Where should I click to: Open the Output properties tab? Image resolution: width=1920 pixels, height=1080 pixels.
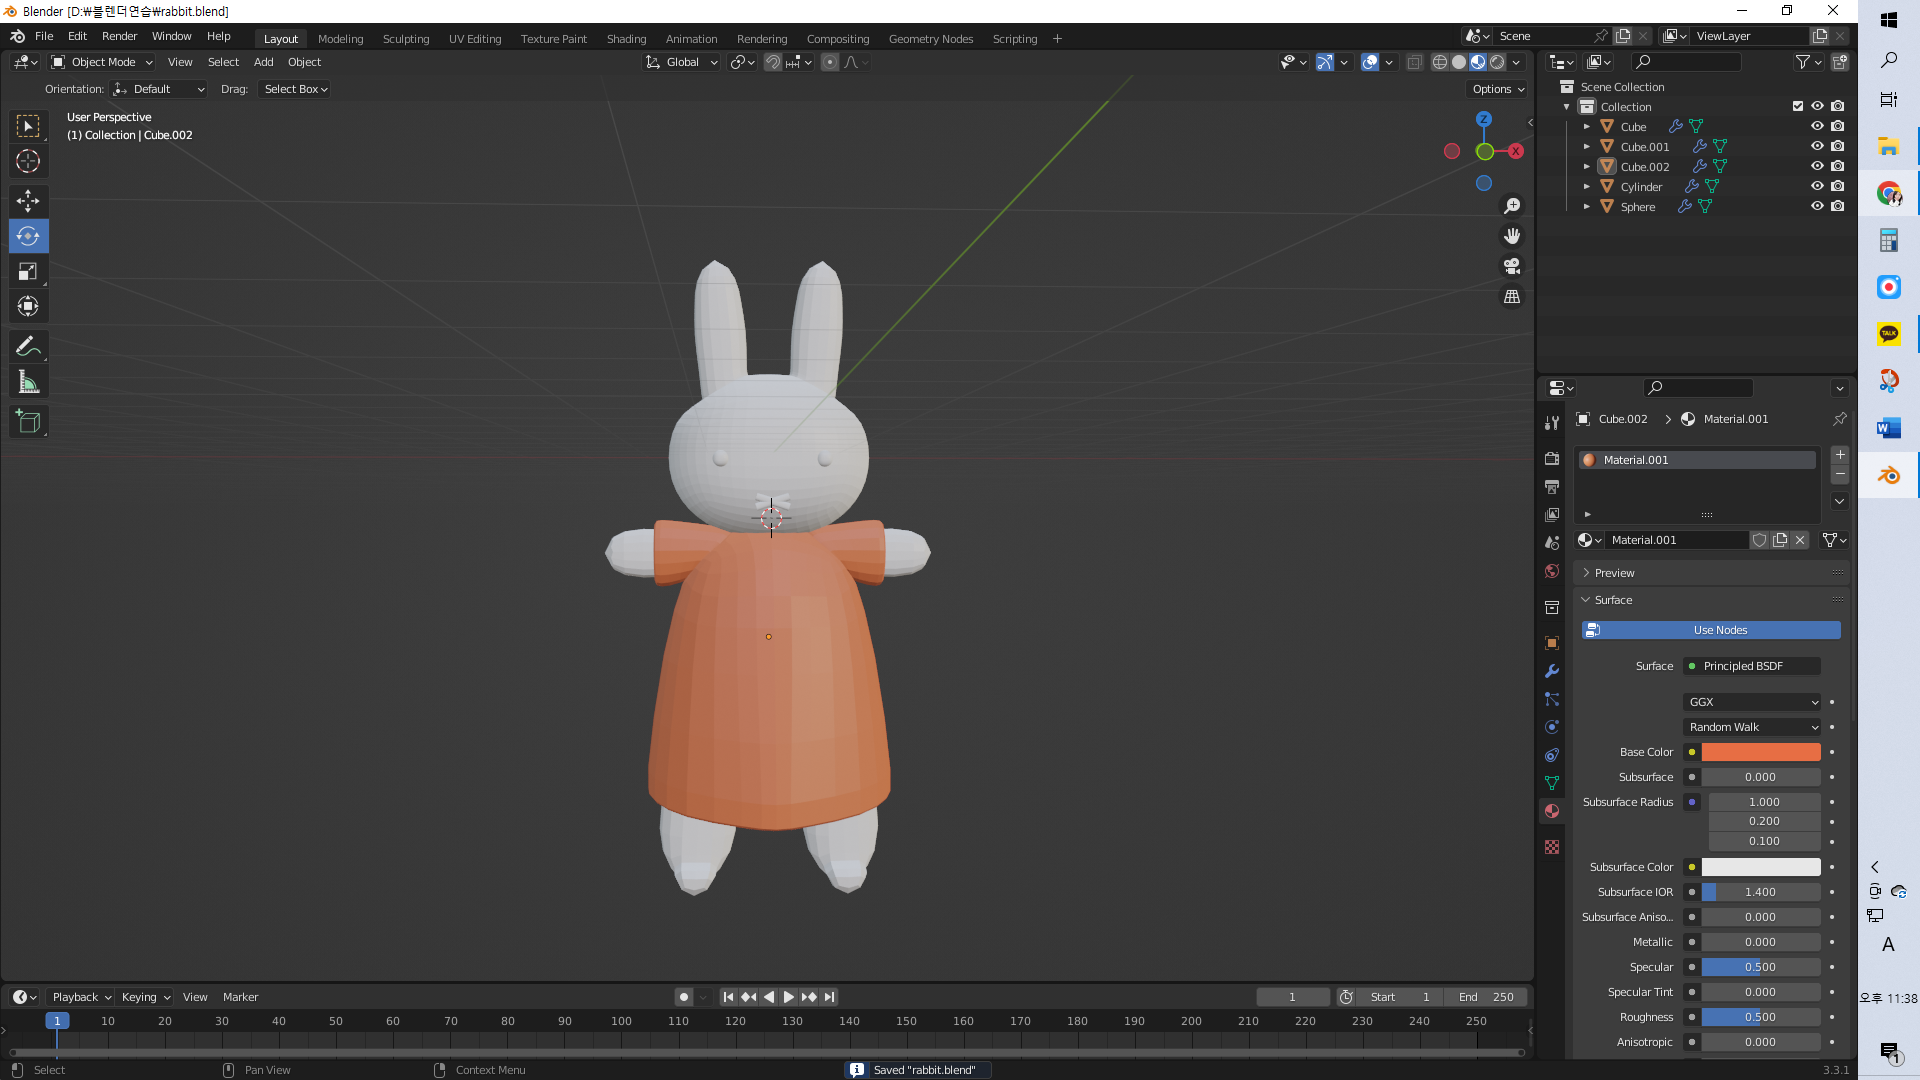[x=1552, y=486]
